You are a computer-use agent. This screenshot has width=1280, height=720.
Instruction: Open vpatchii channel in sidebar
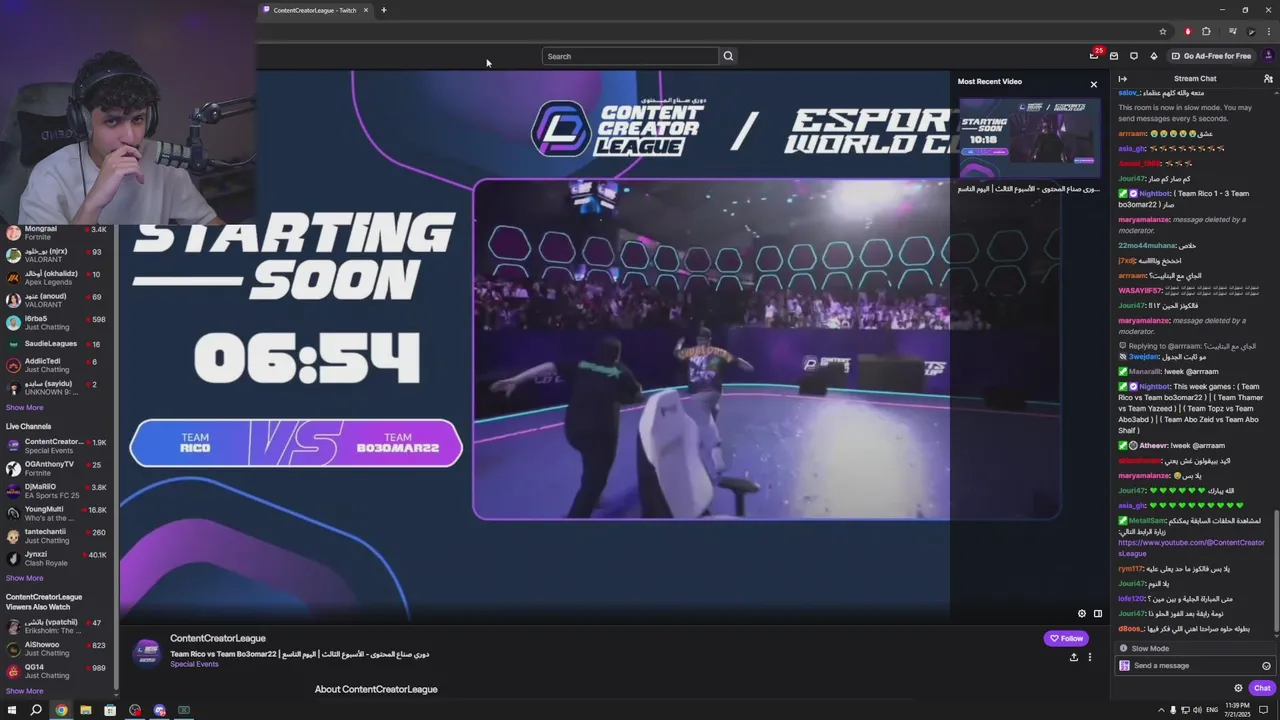59,626
